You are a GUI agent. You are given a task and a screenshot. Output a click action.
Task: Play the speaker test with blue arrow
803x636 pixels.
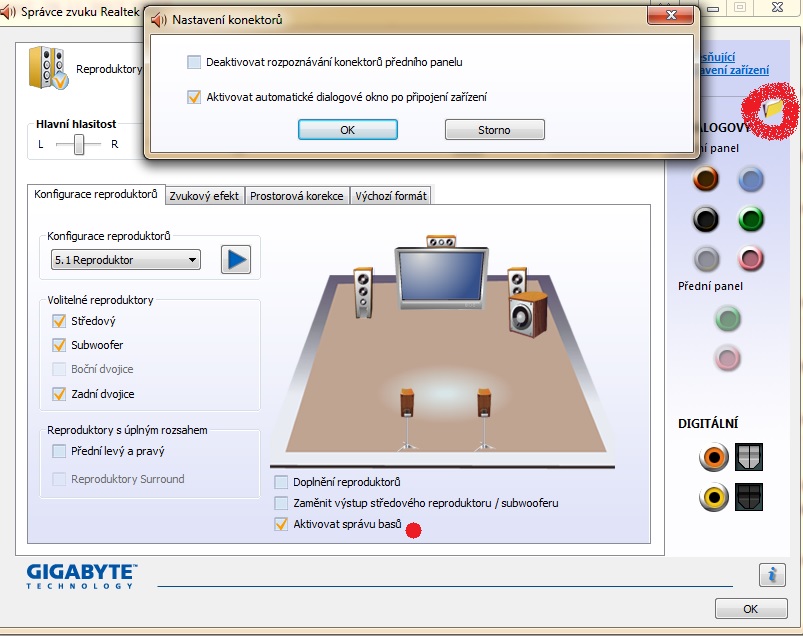pos(236,260)
